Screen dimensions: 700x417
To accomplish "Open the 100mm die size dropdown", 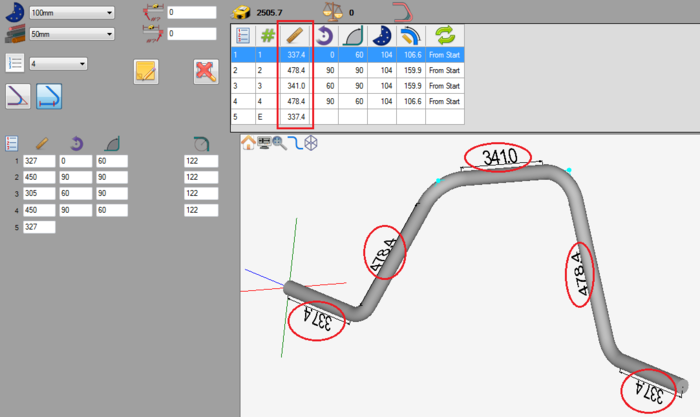I will tap(72, 13).
